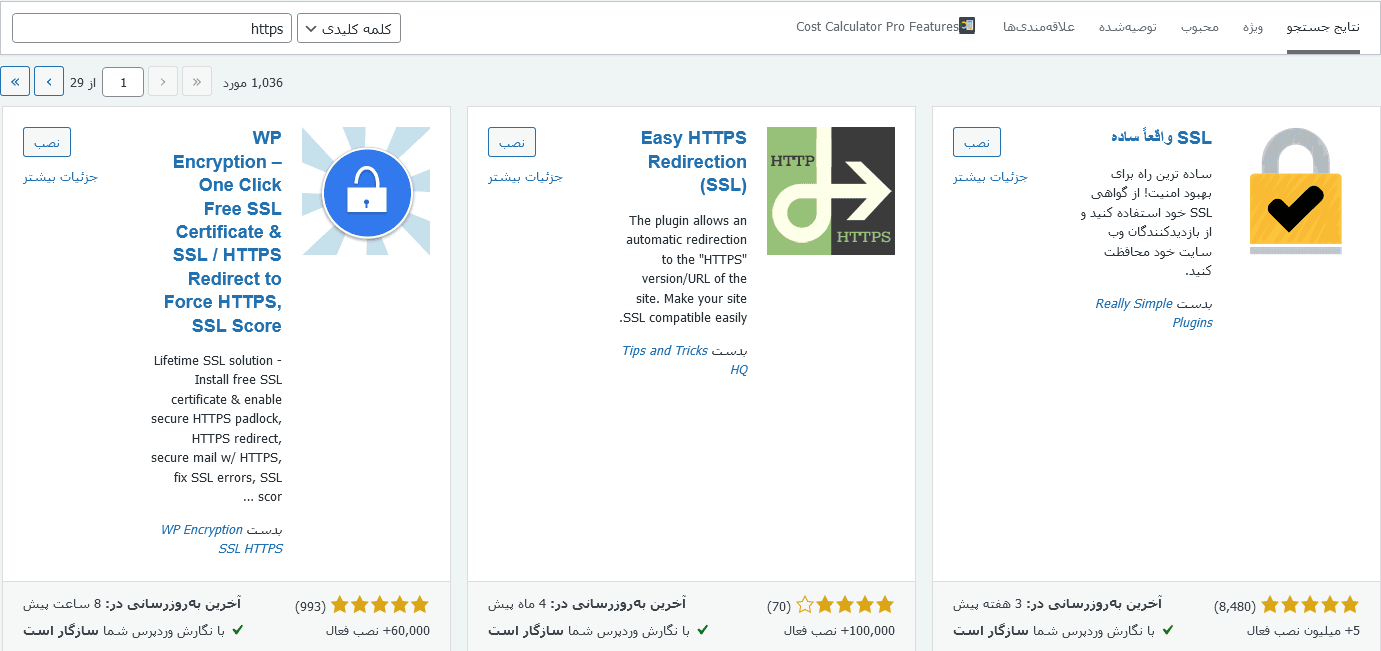Viewport: 1381px width, 651px height.
Task: Open جزئیات بیشتر for Really Simple SSL
Action: pyautogui.click(x=991, y=177)
